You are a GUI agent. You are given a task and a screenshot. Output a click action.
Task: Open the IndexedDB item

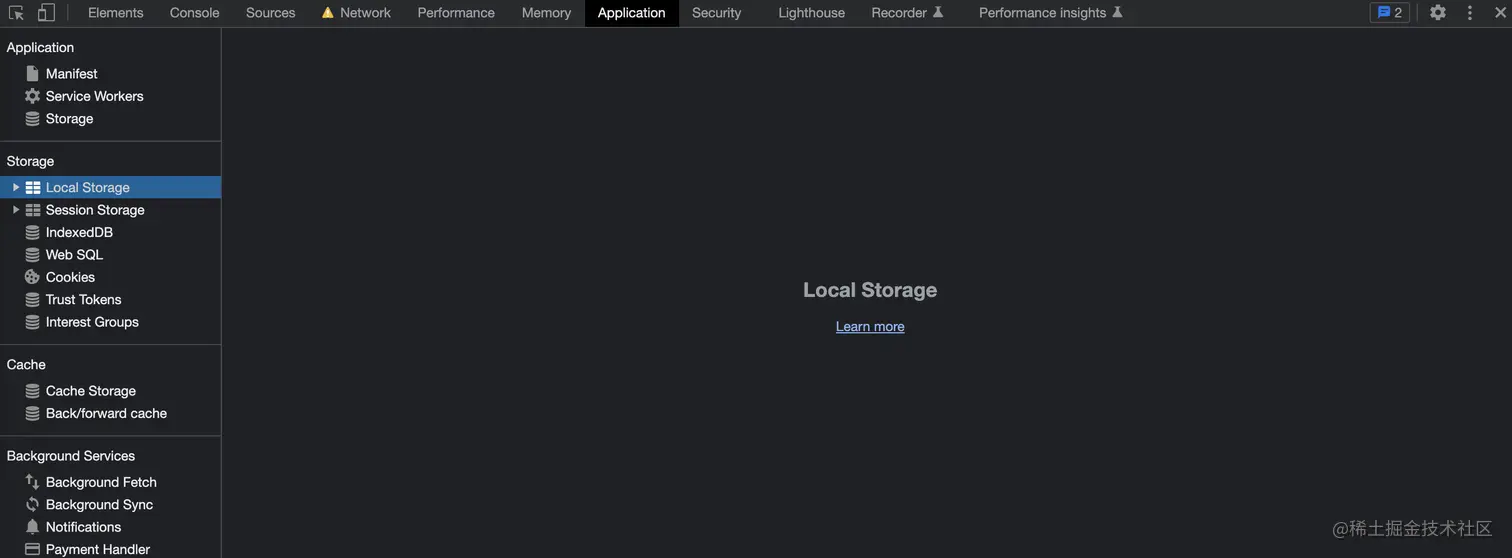point(110,232)
